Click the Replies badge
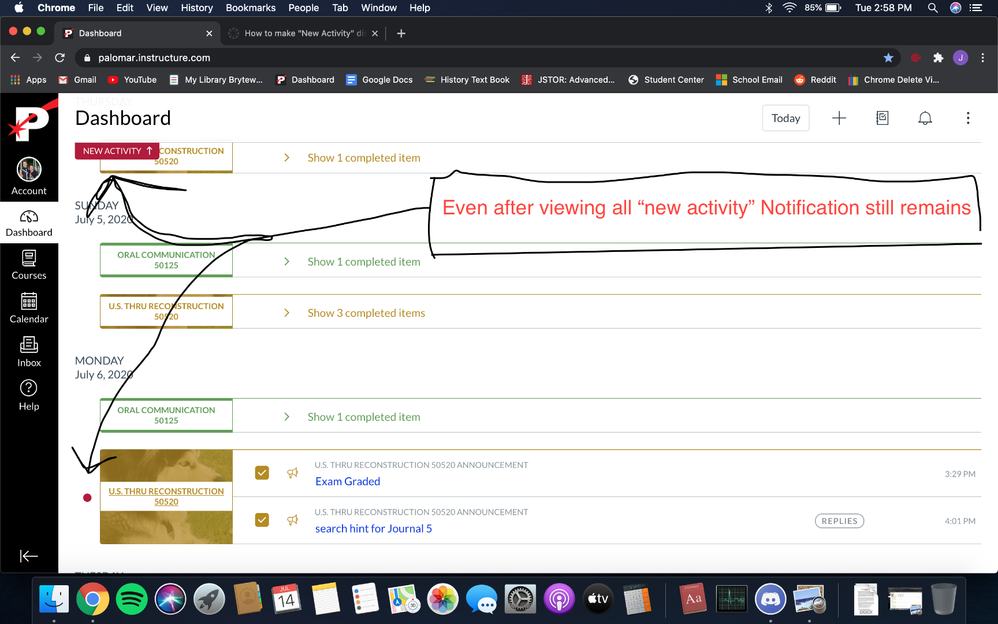This screenshot has height=624, width=998. point(840,521)
